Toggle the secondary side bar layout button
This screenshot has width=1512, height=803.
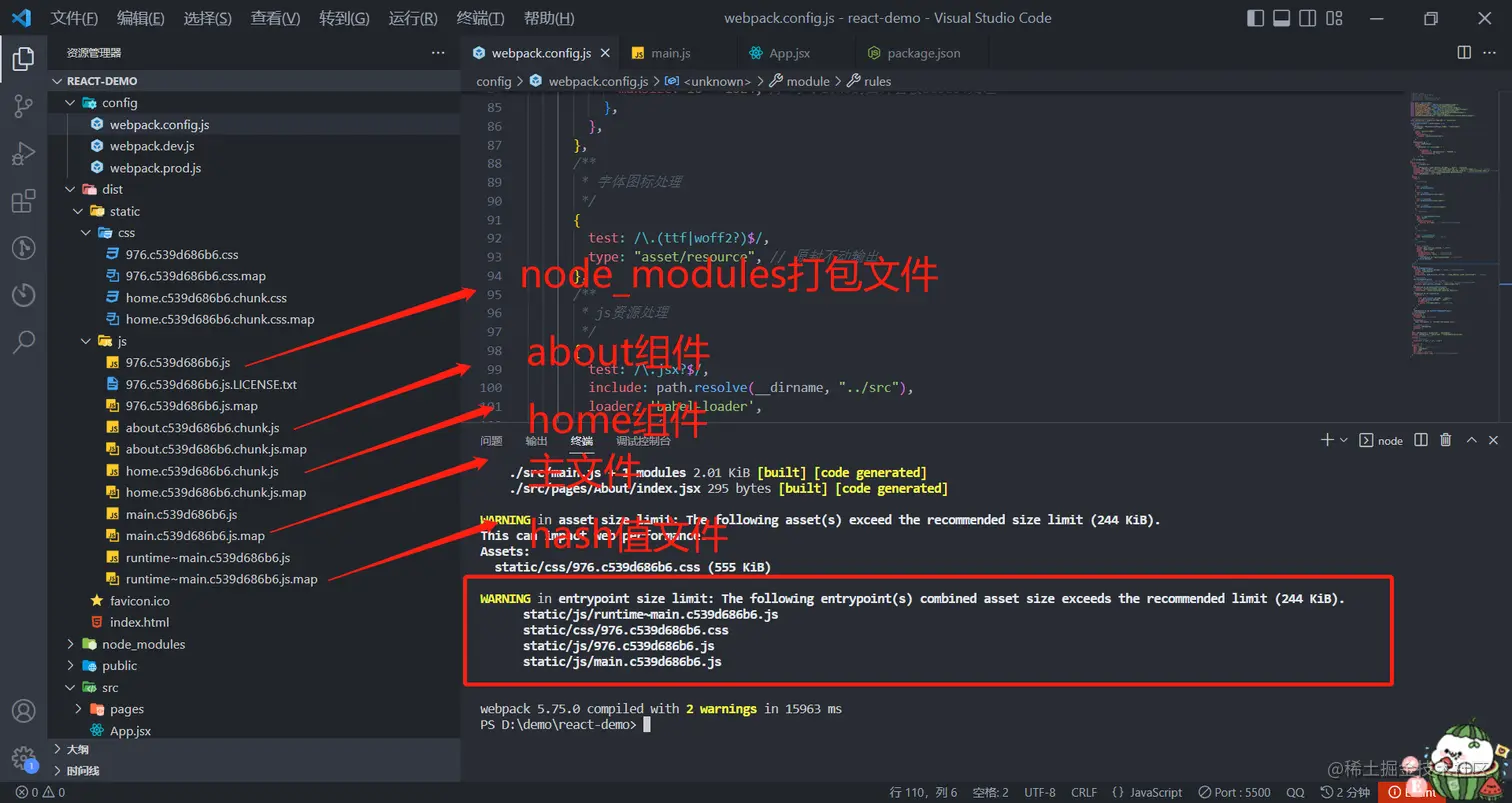(x=1307, y=18)
